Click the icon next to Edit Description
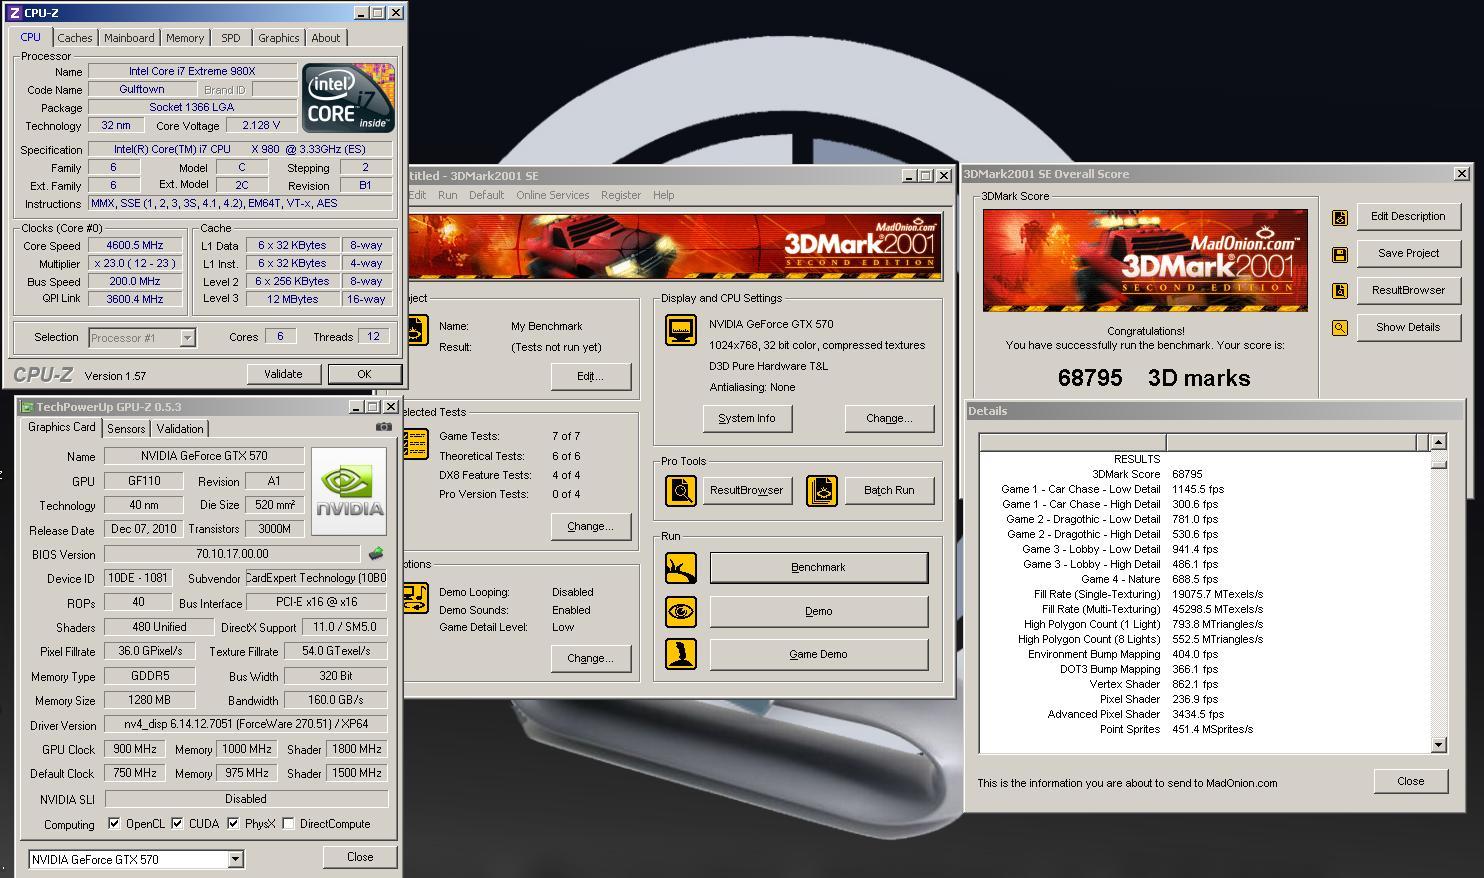 pos(1340,217)
